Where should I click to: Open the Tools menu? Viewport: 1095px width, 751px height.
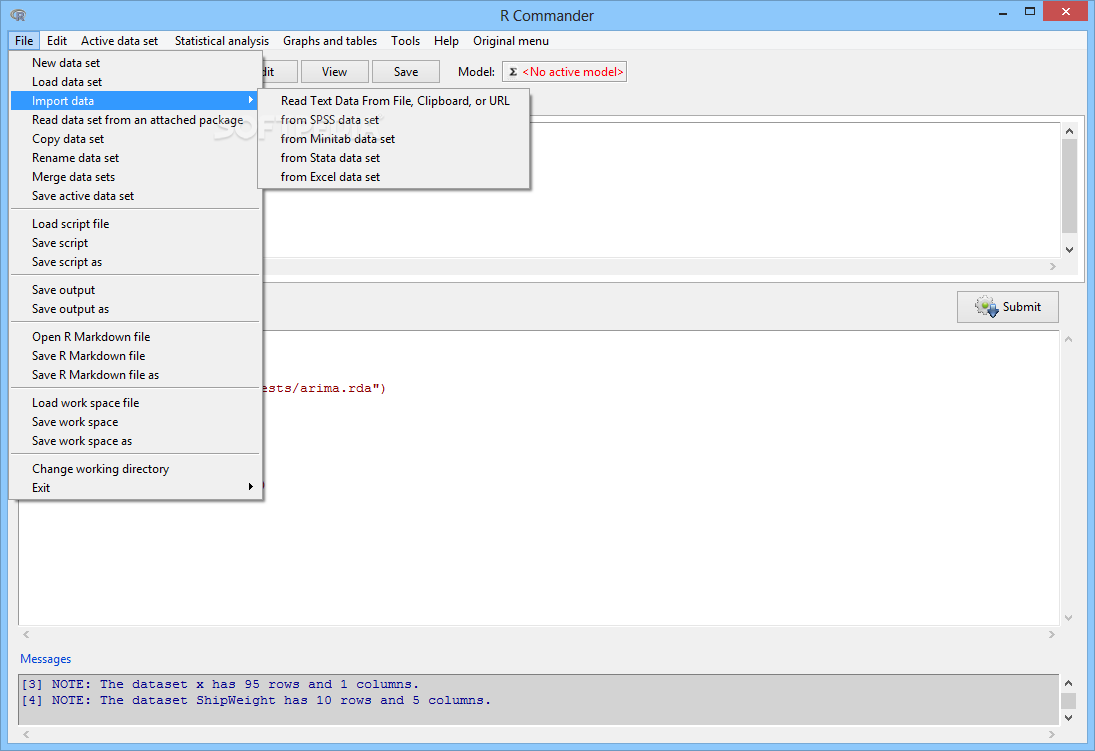(x=405, y=41)
